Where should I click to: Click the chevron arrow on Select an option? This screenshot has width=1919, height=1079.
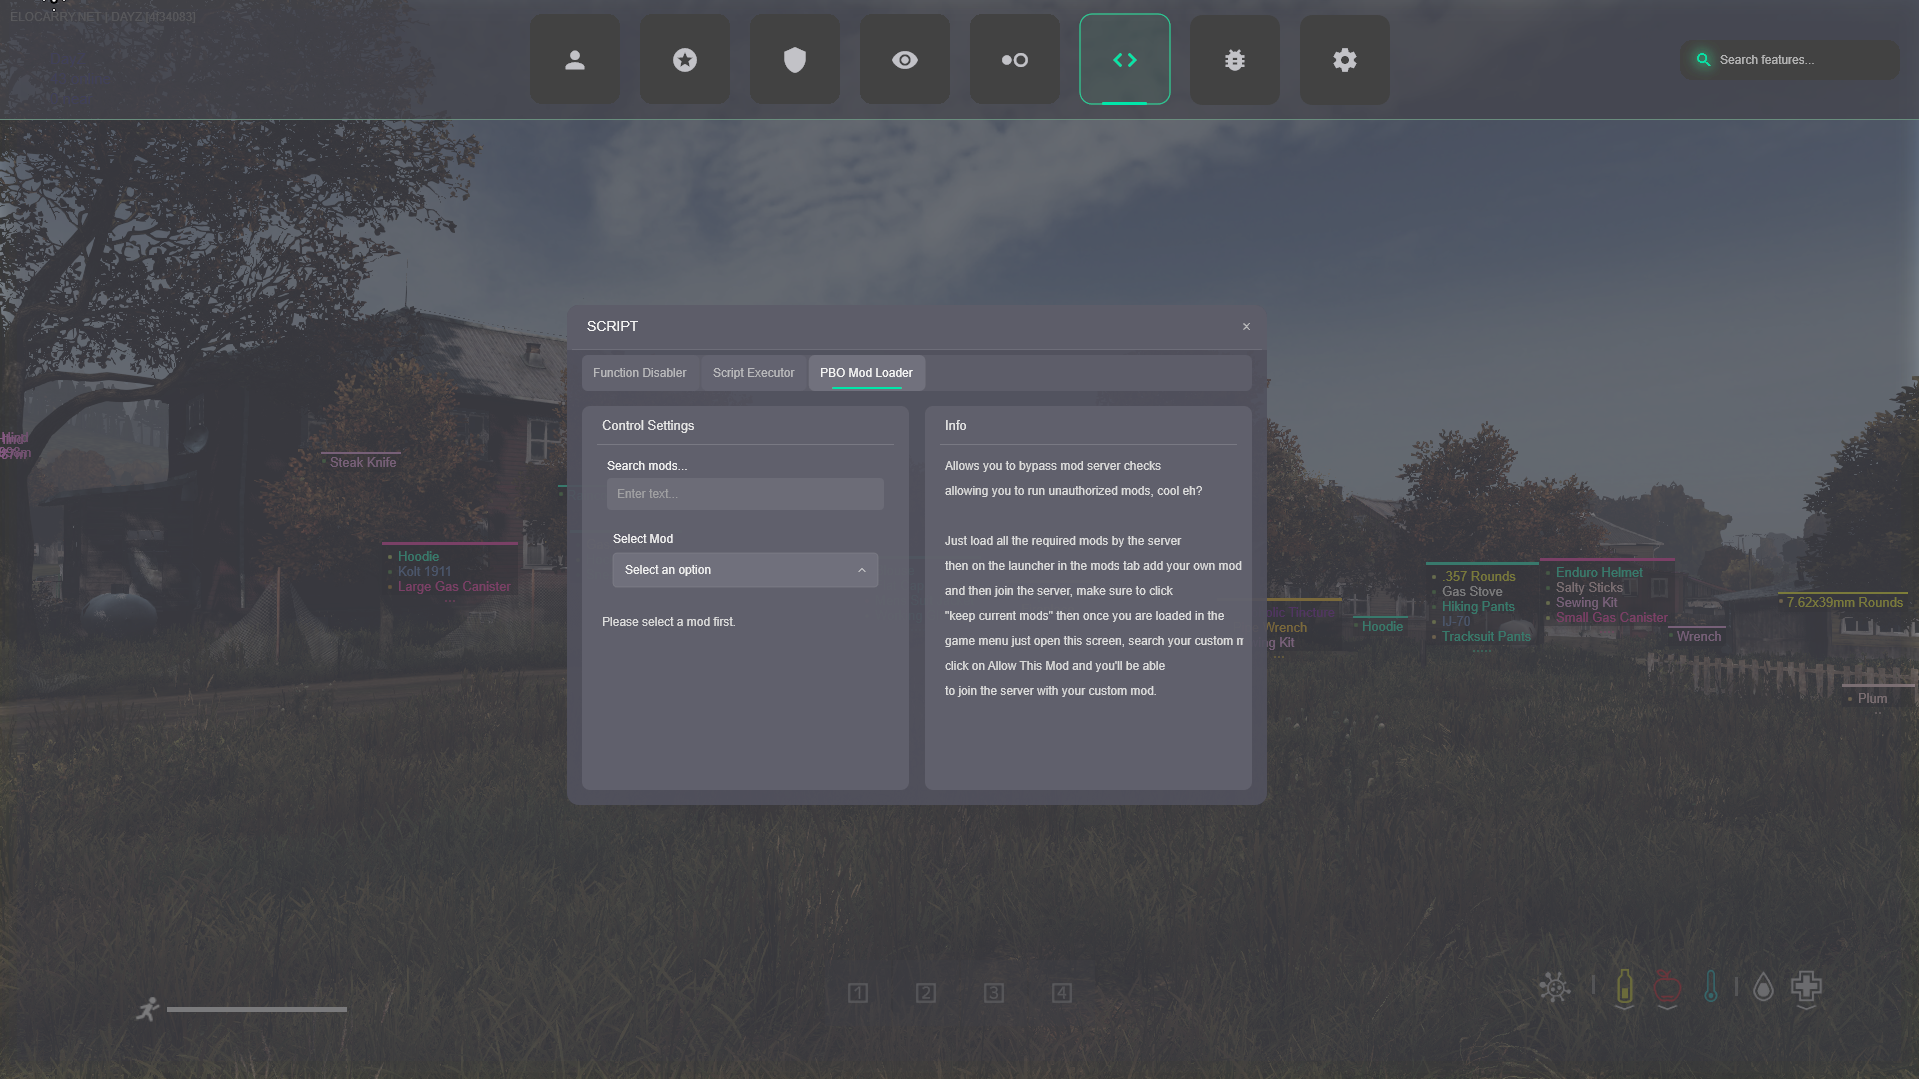(x=861, y=570)
